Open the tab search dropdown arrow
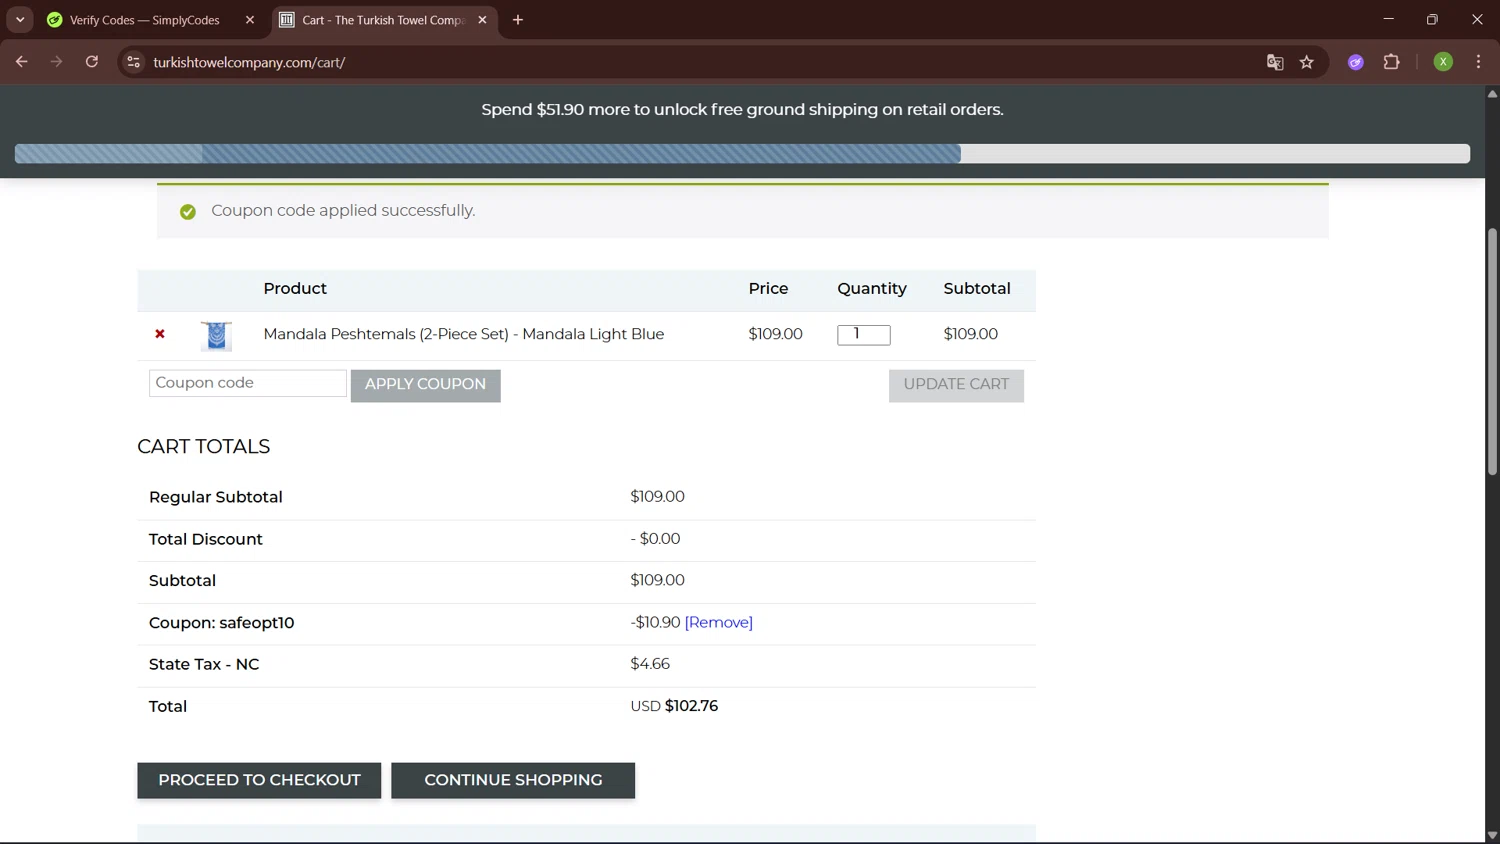Screen dimensions: 1500x844 (x=20, y=20)
